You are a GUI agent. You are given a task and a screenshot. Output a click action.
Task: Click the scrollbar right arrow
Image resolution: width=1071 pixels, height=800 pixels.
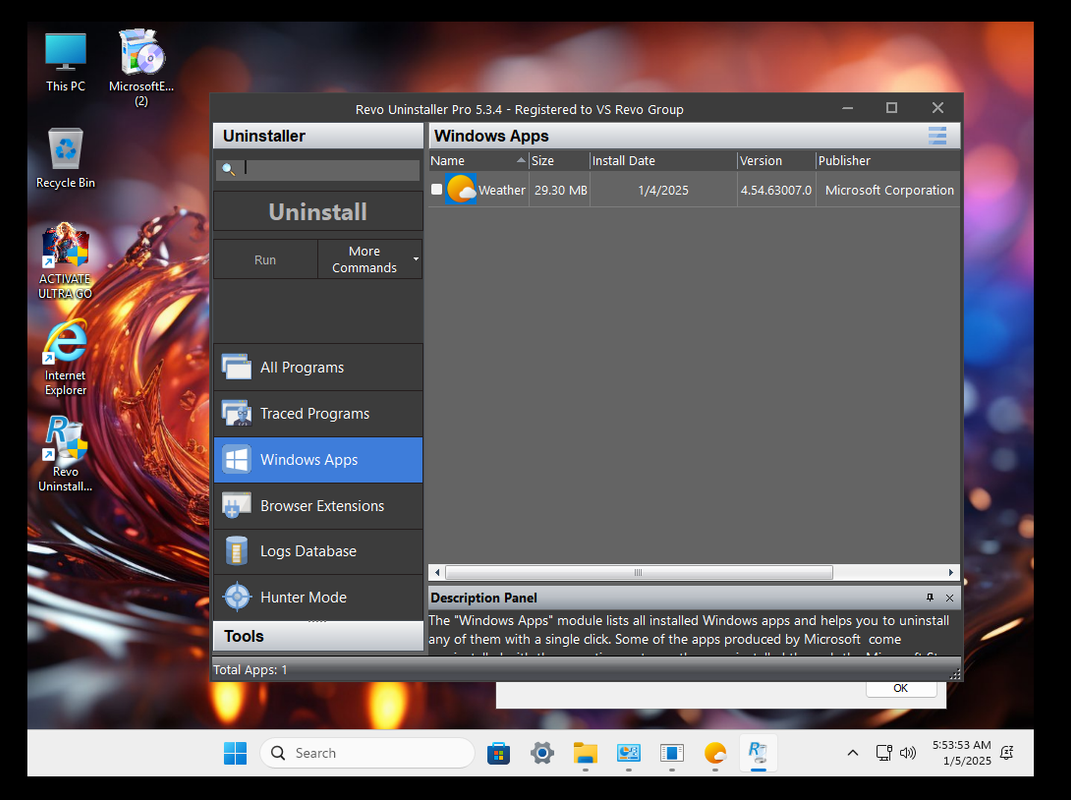951,573
